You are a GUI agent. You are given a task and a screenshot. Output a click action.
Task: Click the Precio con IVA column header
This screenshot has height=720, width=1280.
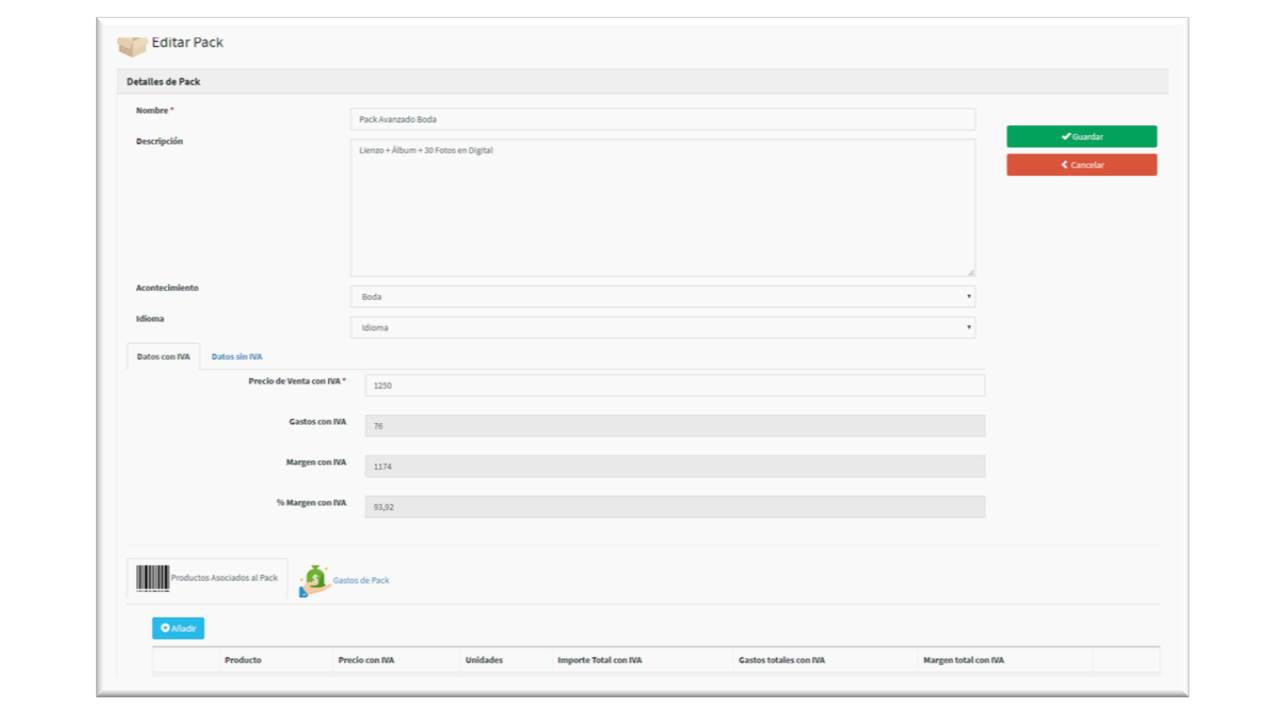pos(366,660)
